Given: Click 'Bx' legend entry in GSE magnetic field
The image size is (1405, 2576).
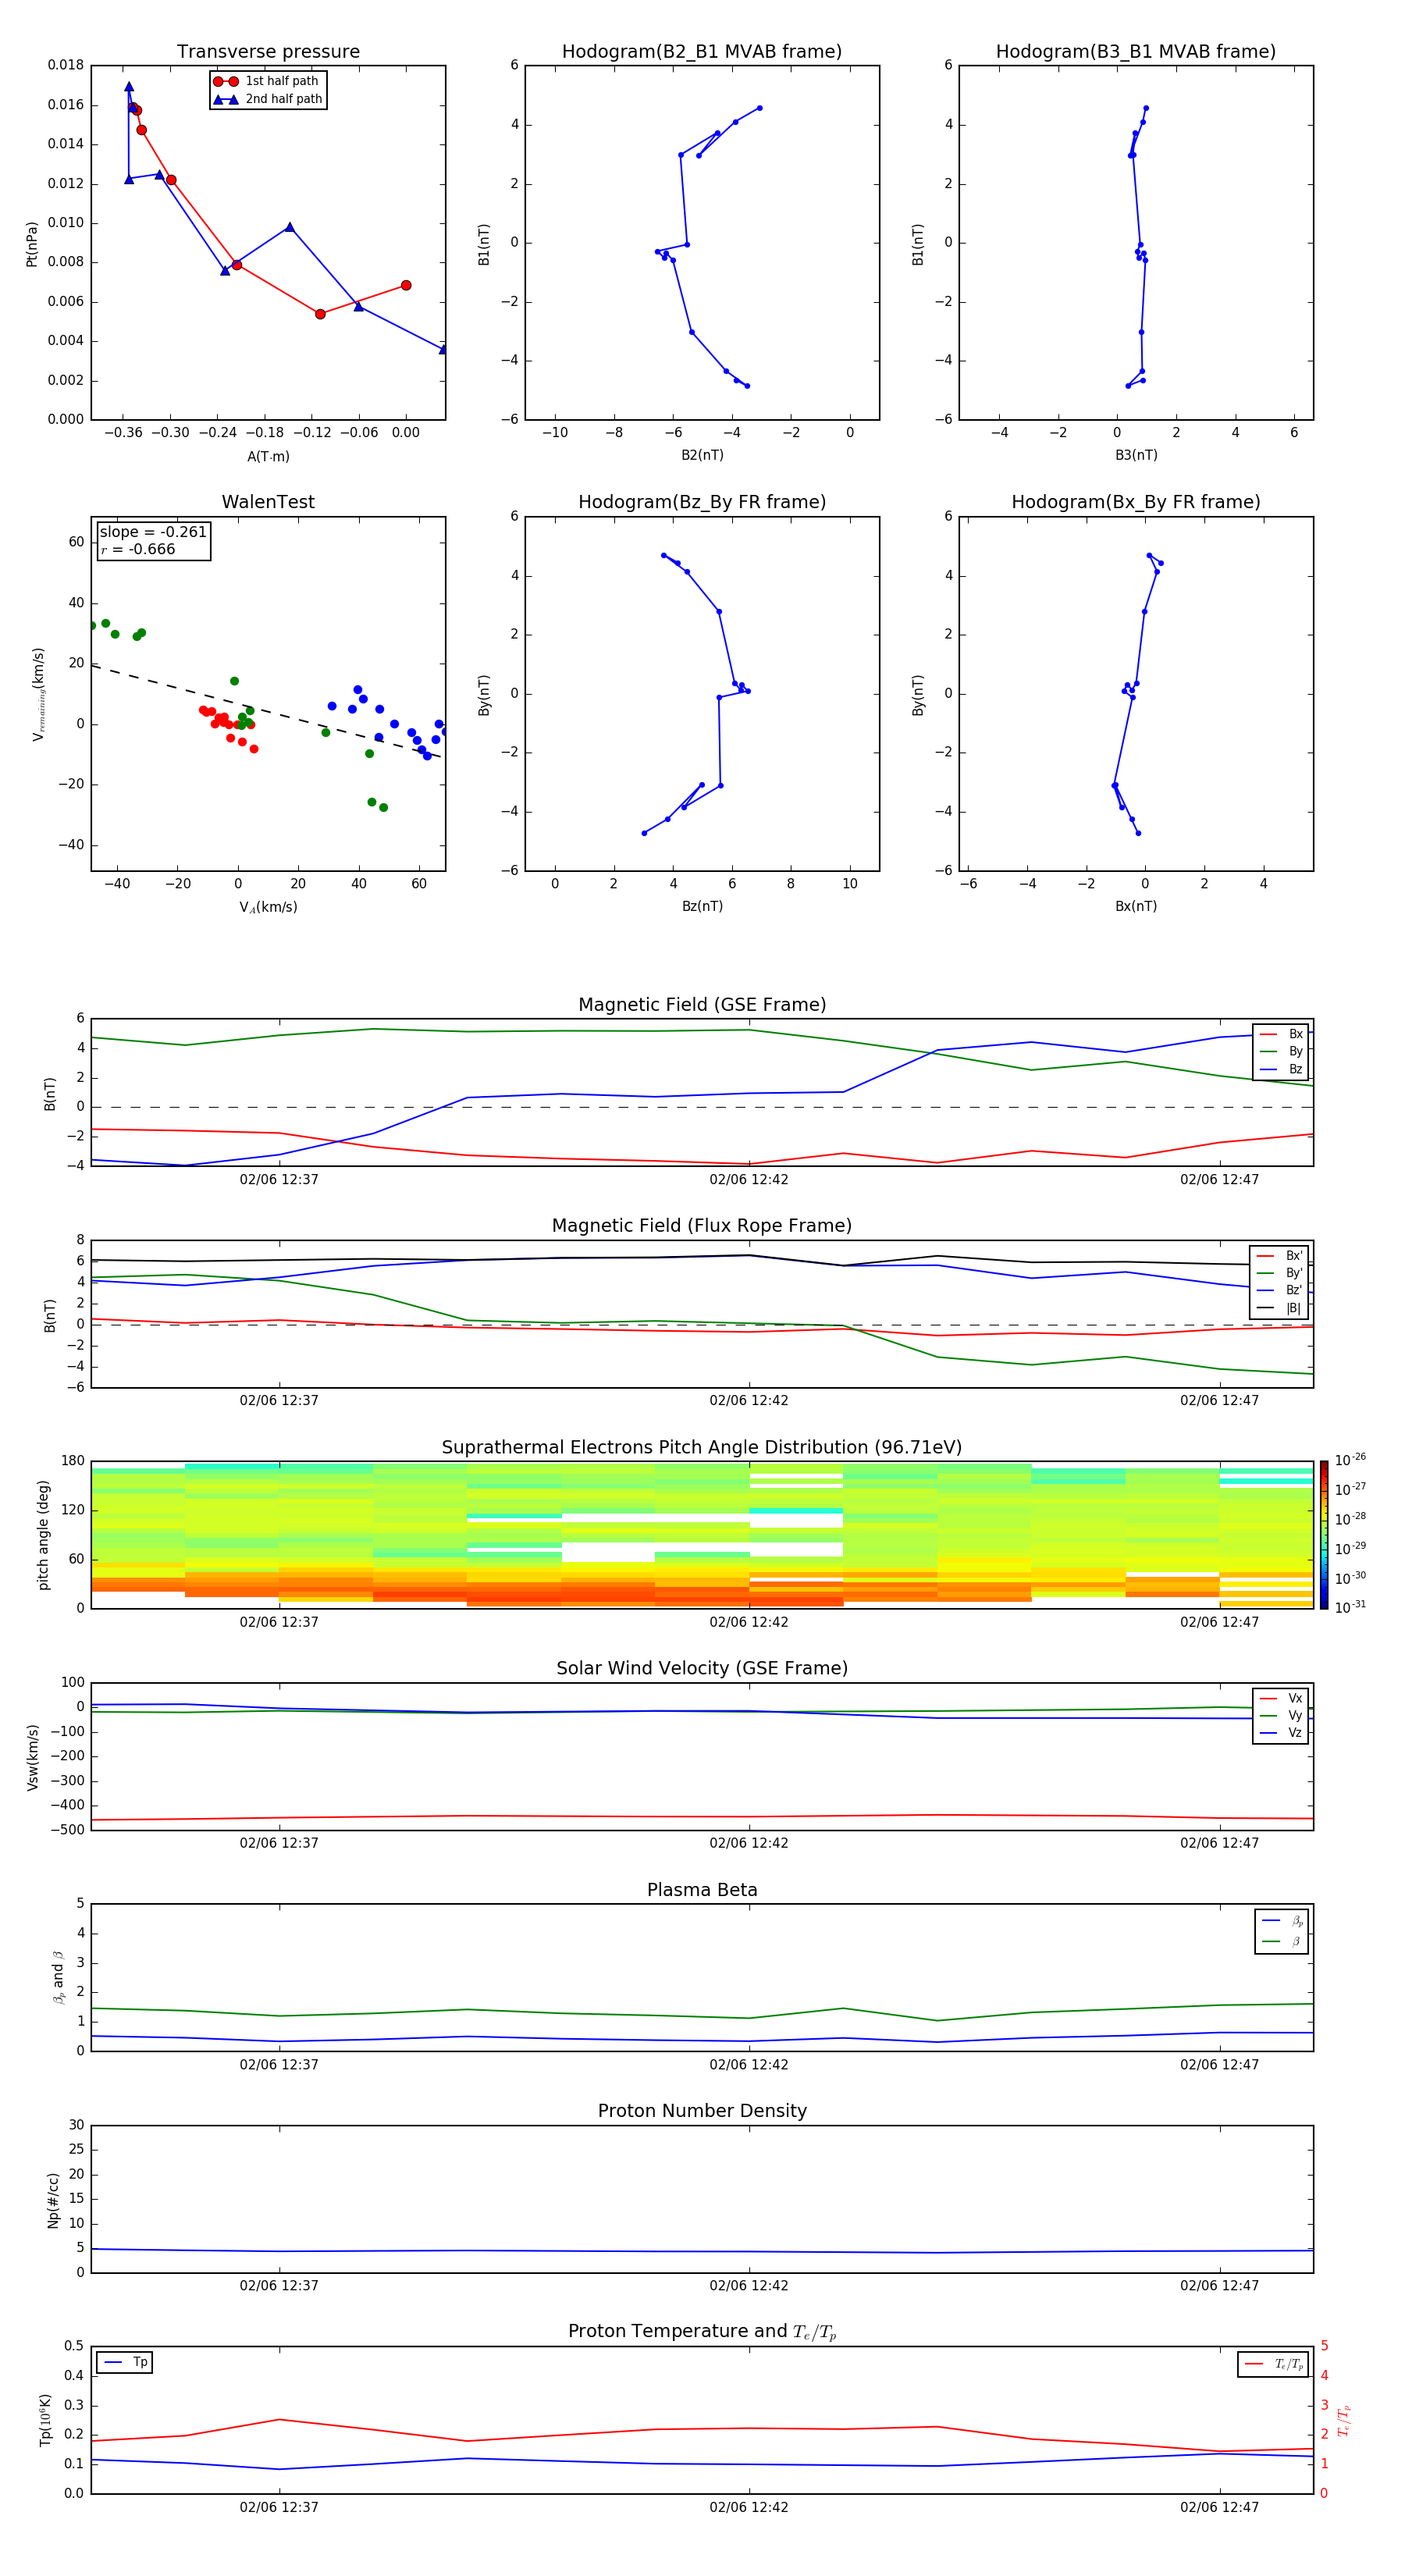Looking at the screenshot, I should (x=1281, y=1034).
